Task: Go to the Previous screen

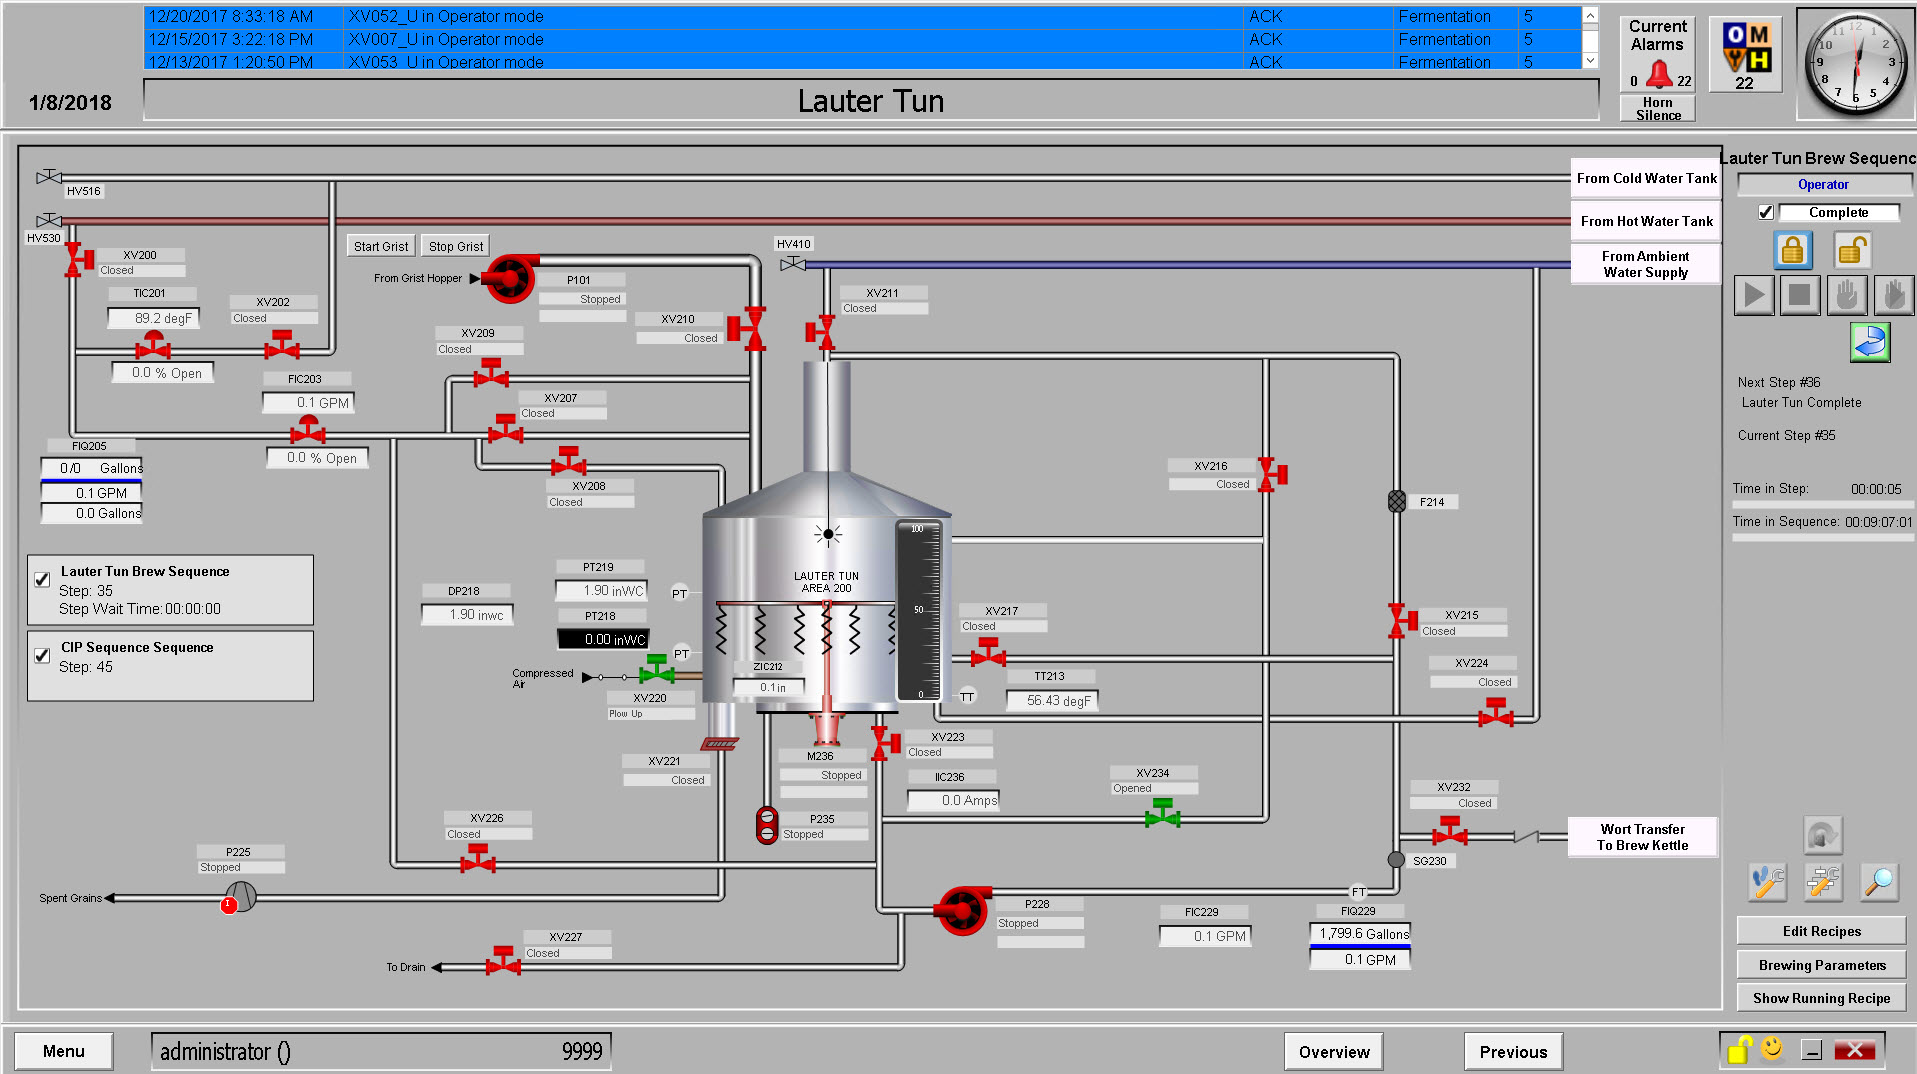Action: coord(1513,1052)
